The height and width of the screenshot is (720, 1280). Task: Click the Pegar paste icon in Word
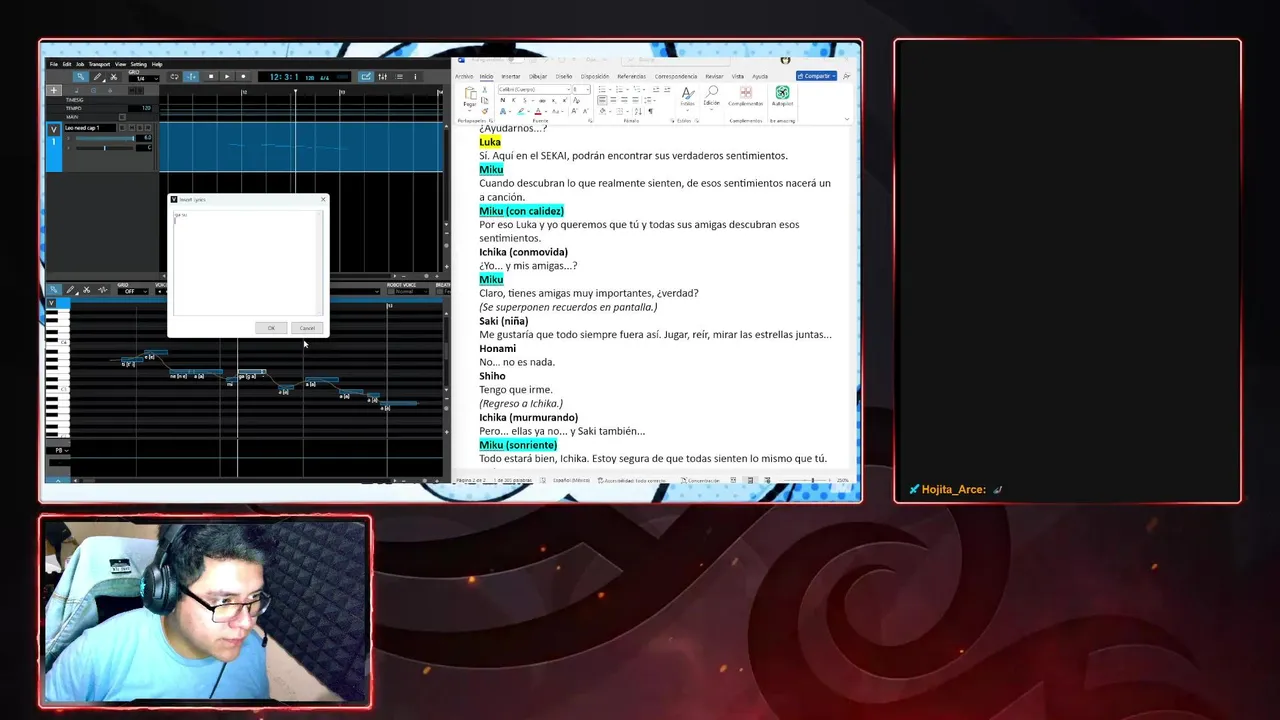(x=470, y=93)
